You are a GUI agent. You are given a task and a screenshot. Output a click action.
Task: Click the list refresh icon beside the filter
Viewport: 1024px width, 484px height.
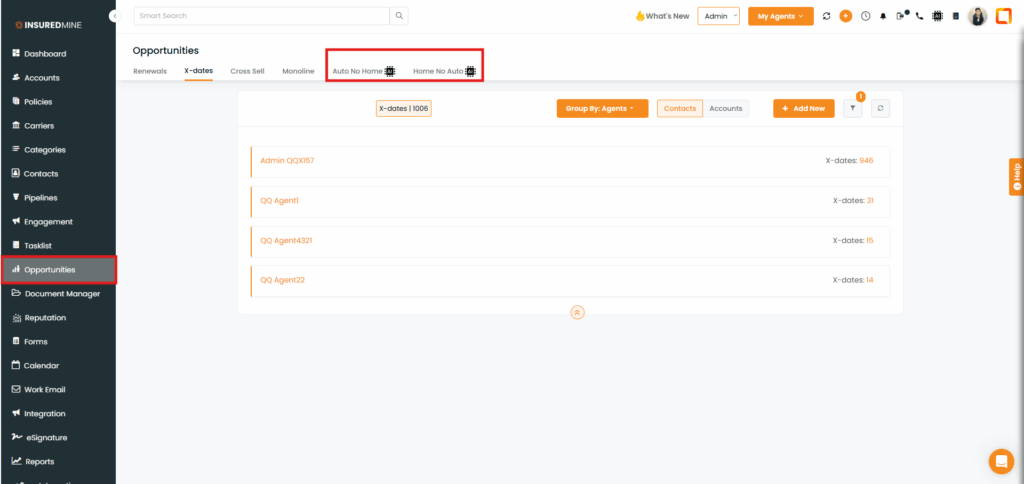coord(880,108)
